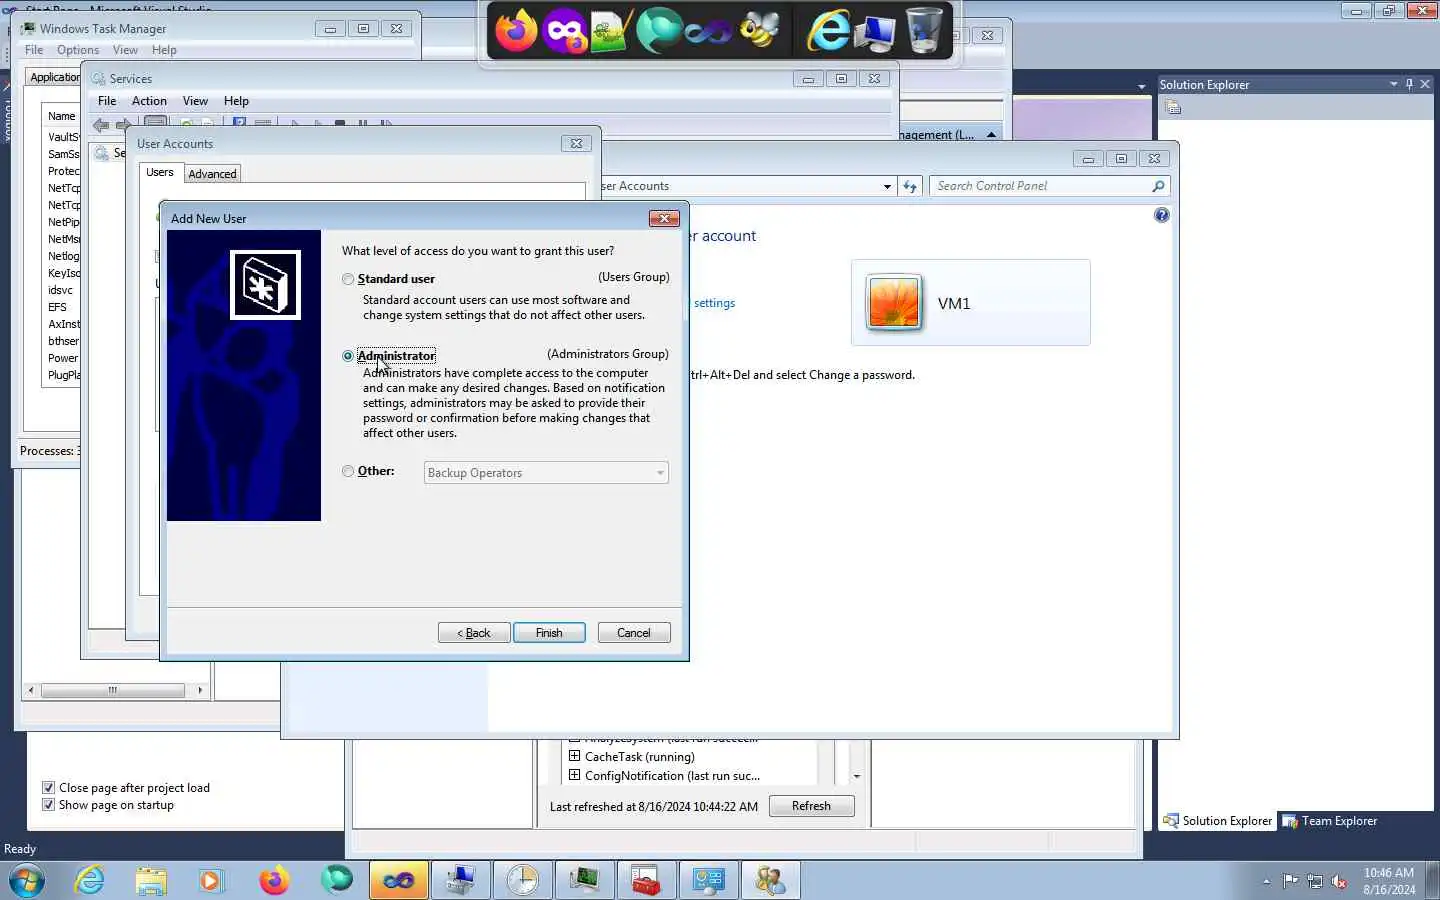The height and width of the screenshot is (900, 1440).
Task: Click the Control Panel help question icon
Action: point(1161,215)
